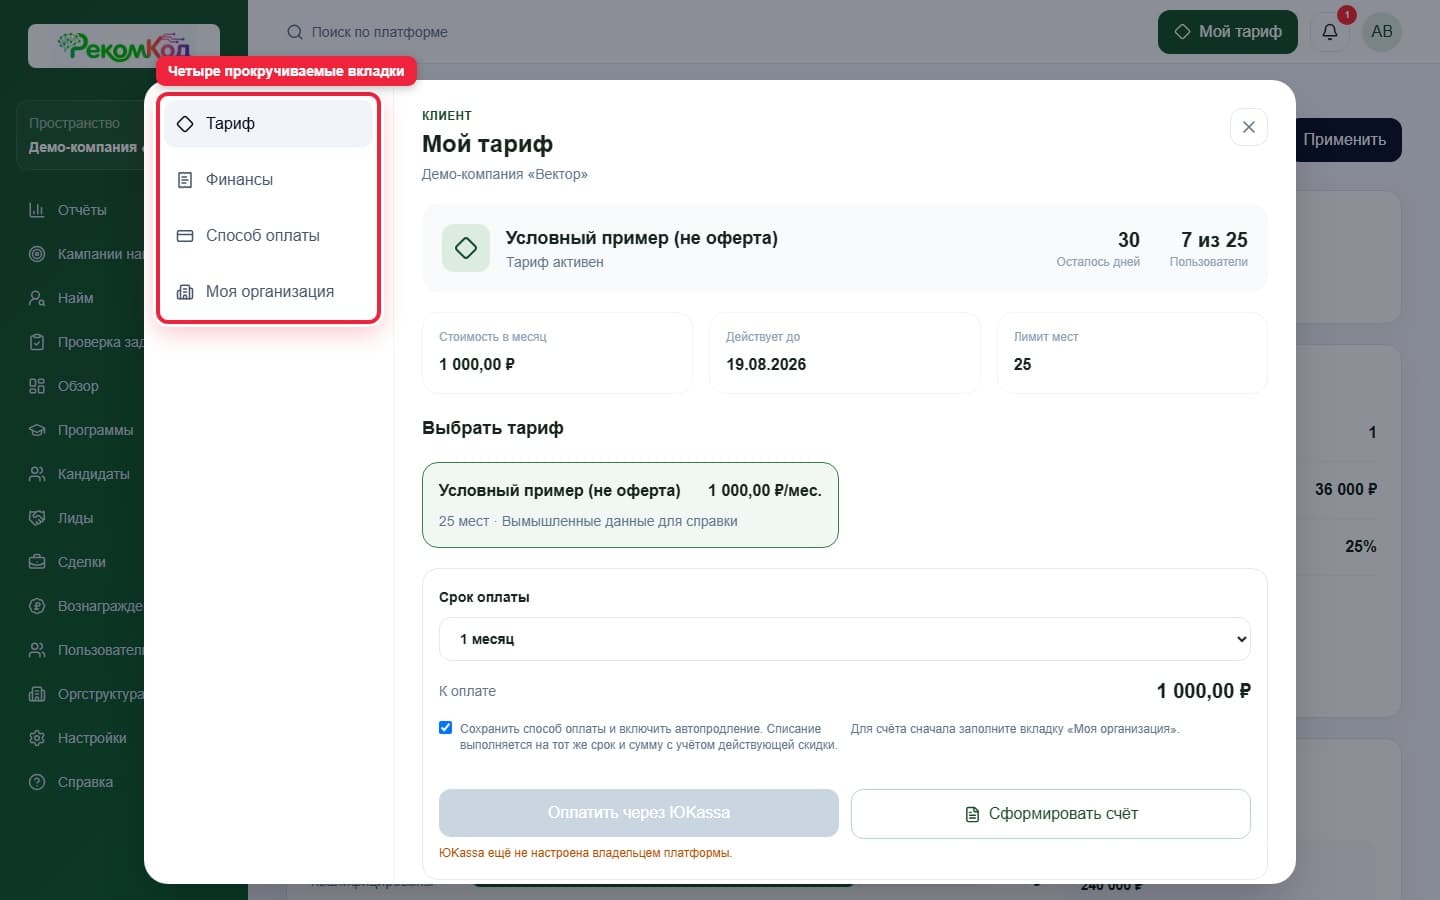Click the 7 из 25 Пользователи counter
The height and width of the screenshot is (900, 1440).
[x=1209, y=248]
